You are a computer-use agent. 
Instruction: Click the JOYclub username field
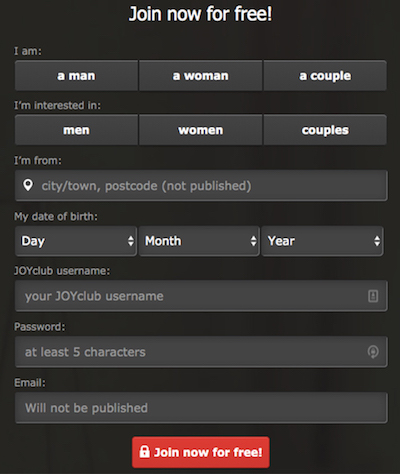click(201, 296)
